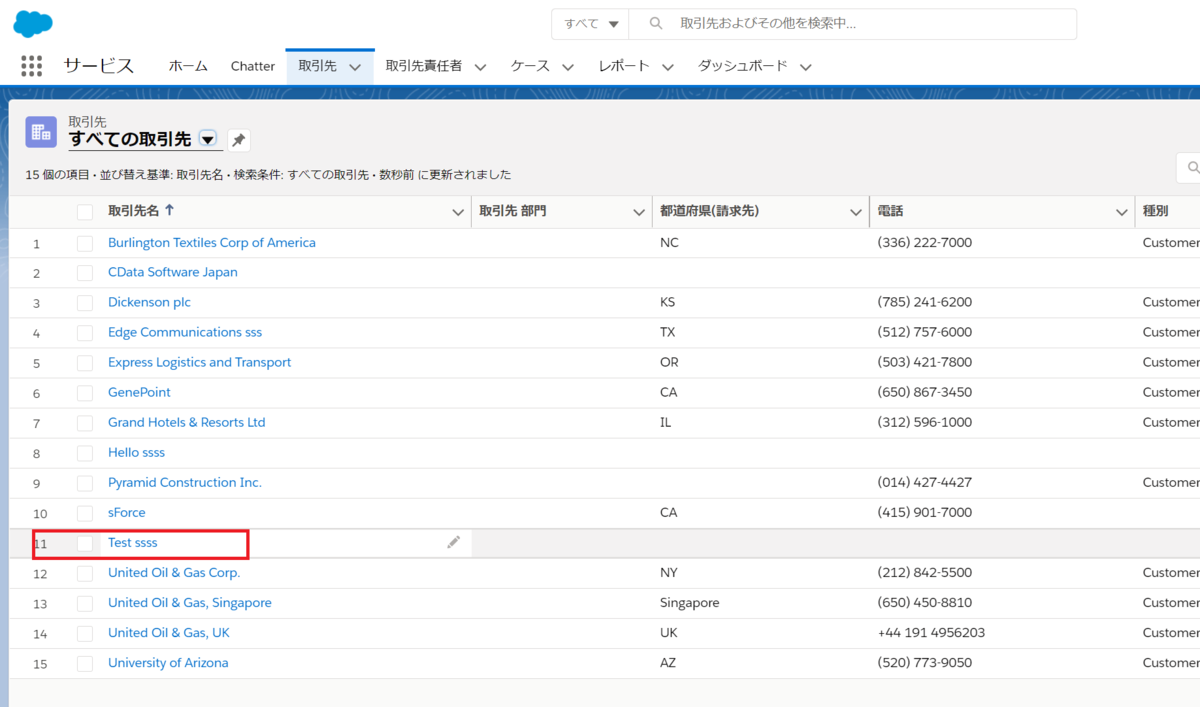Open the Test ssss account link
1200x707 pixels.
point(133,543)
